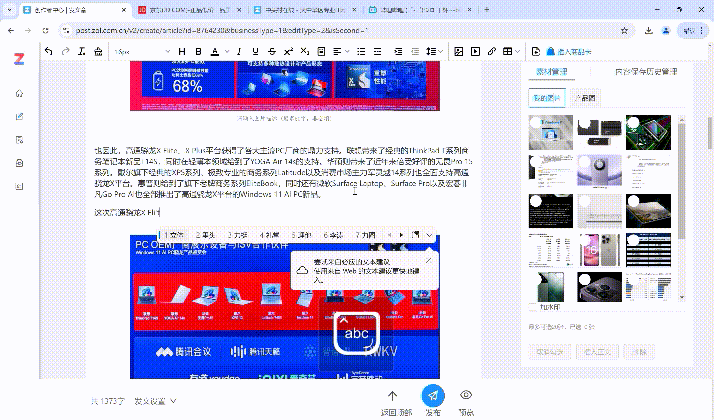
Task: Select circle on green chip thumbnail
Action: point(633,122)
